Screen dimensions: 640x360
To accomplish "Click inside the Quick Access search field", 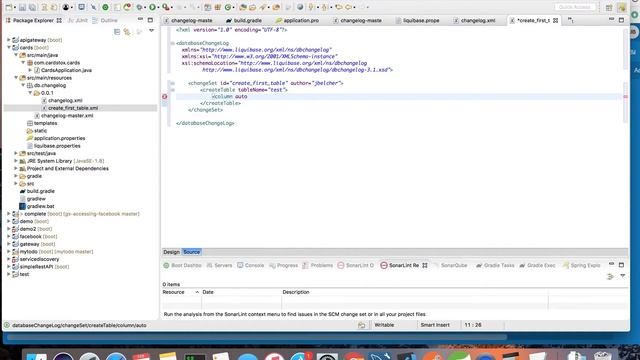I will 575,7.
